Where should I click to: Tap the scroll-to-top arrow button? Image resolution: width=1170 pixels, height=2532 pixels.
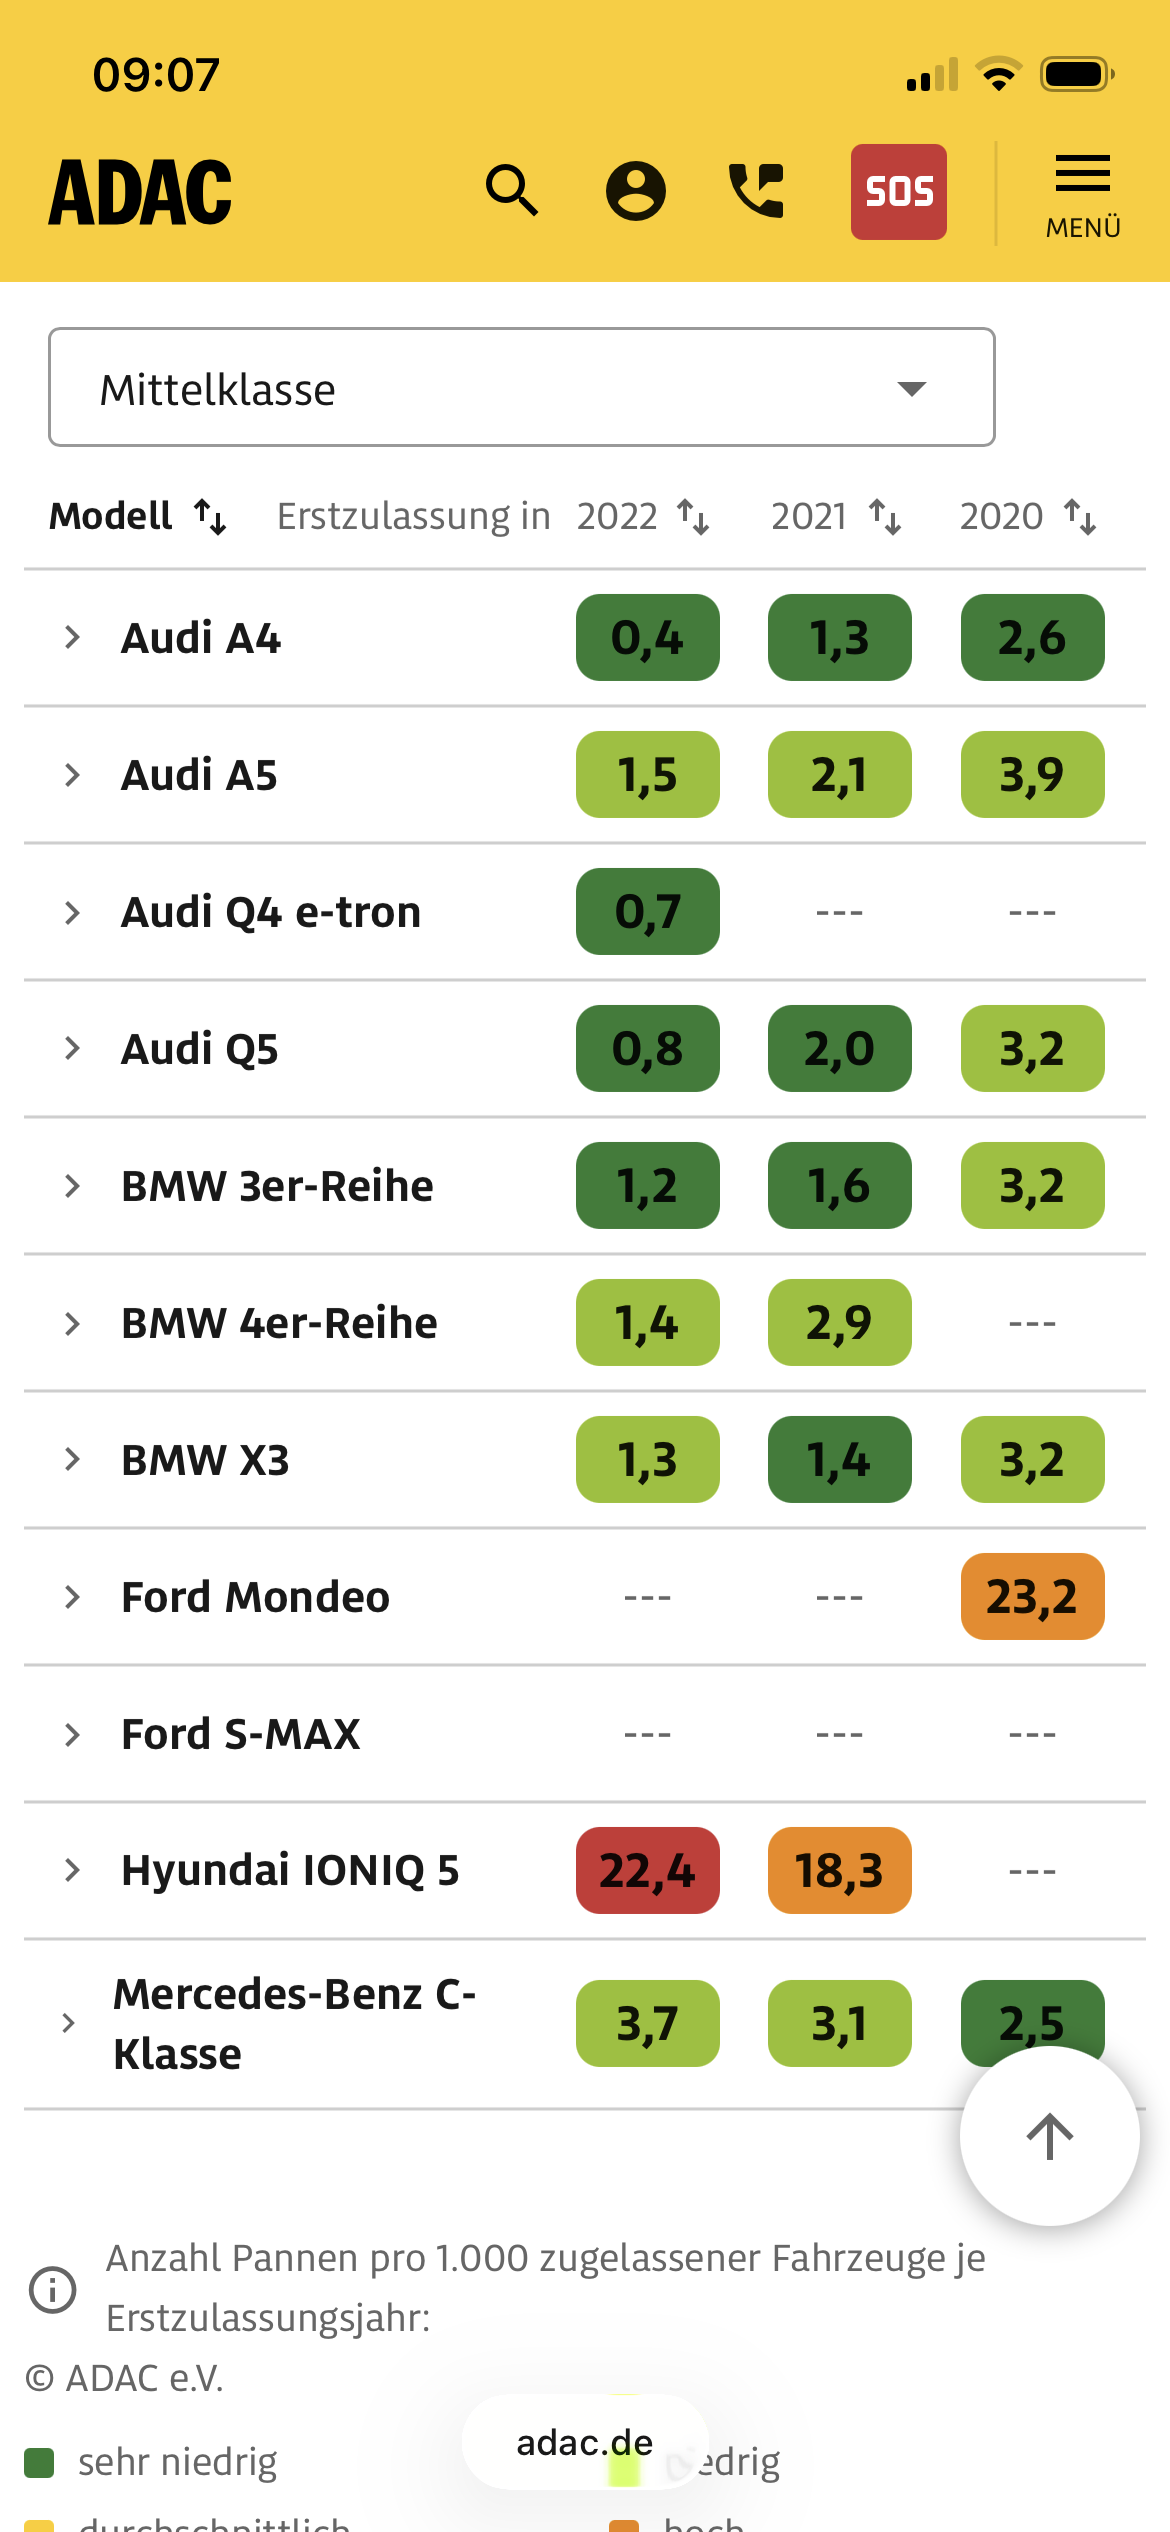[1049, 2136]
